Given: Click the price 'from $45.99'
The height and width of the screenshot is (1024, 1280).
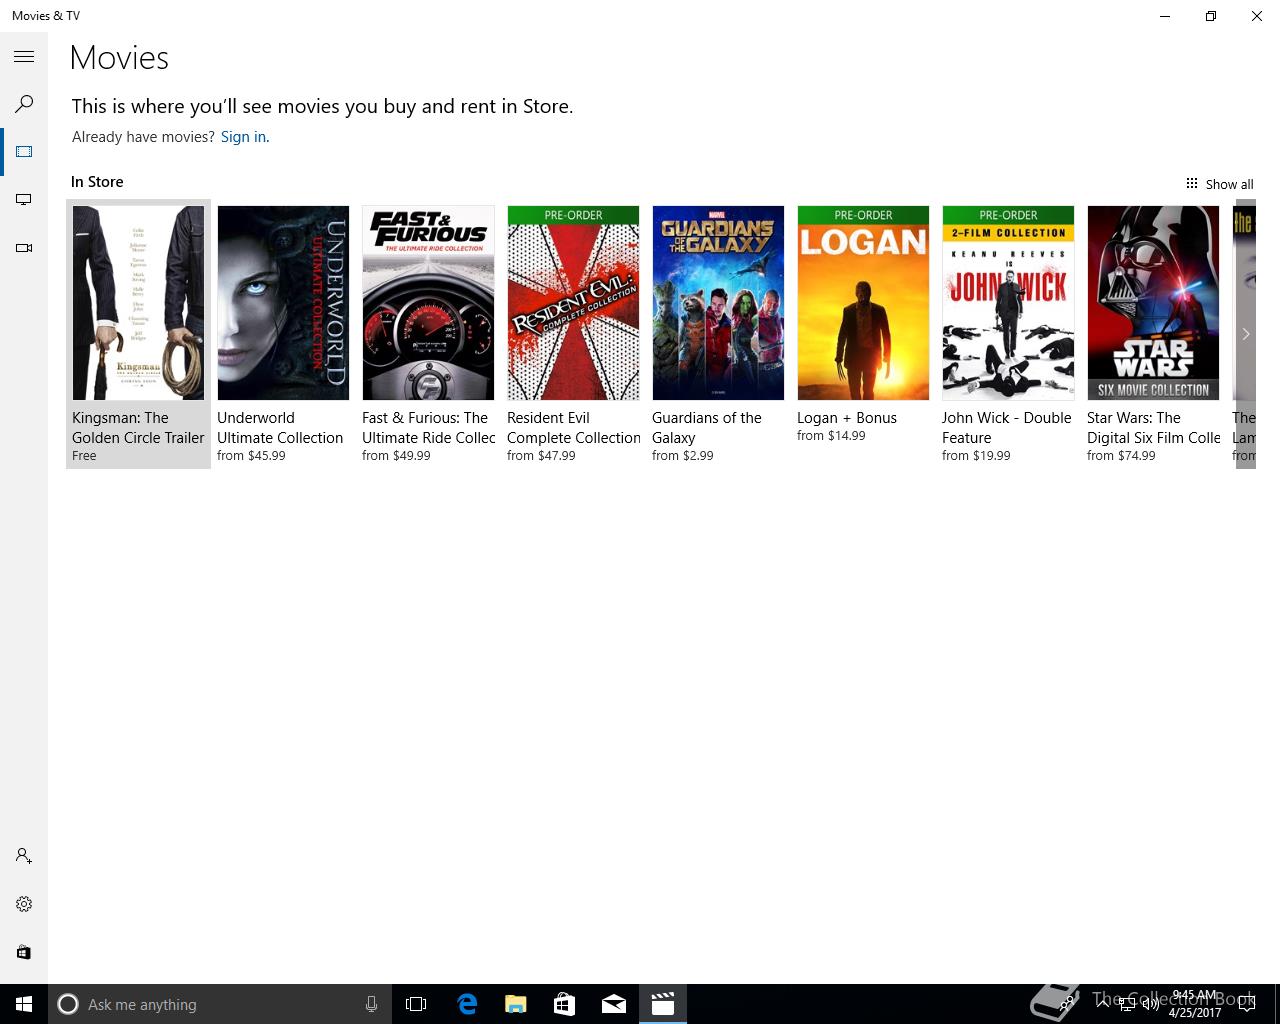Looking at the screenshot, I should pyautogui.click(x=251, y=456).
